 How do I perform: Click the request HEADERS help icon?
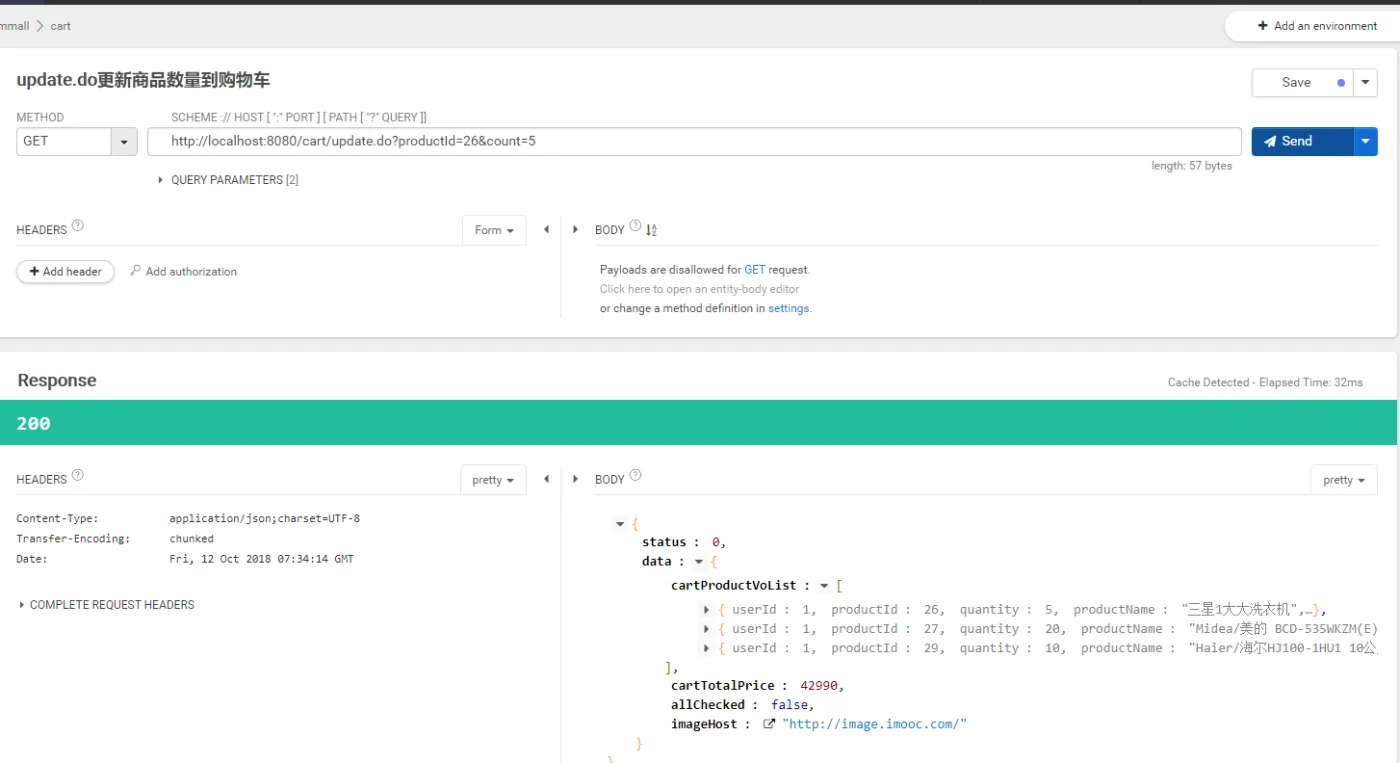coord(78,226)
